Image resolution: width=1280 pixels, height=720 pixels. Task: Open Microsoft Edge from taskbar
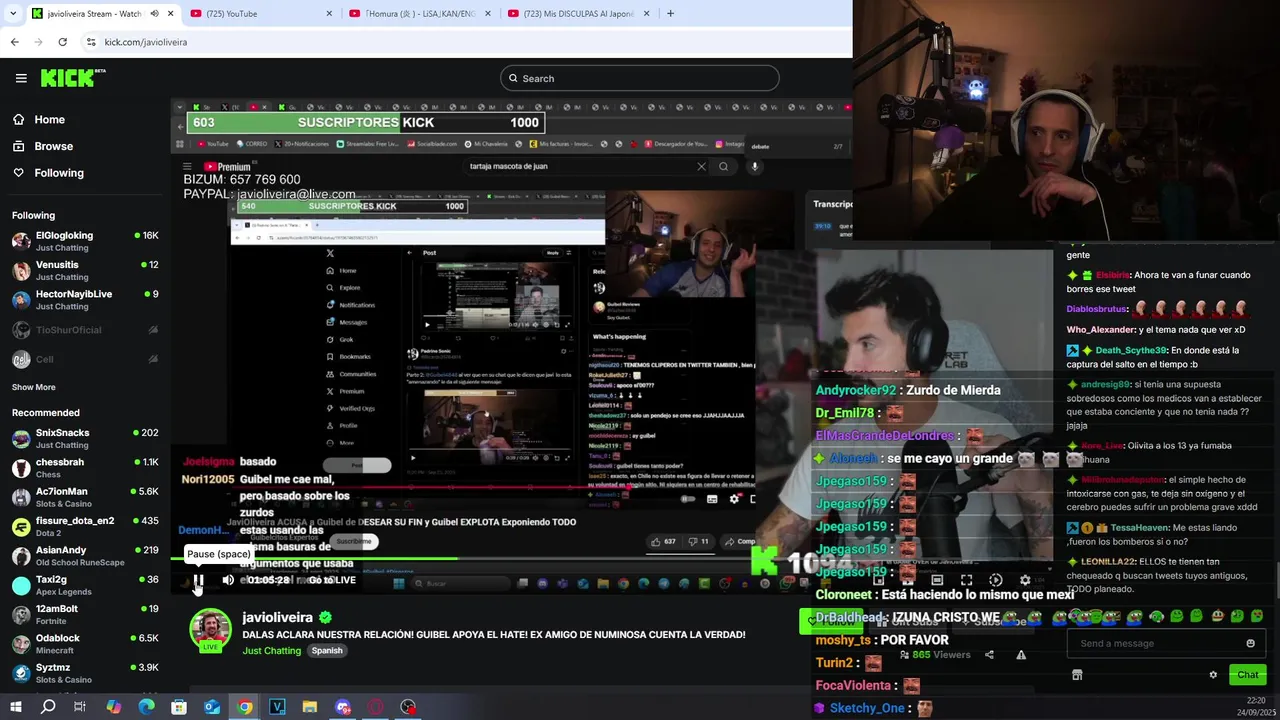click(146, 707)
